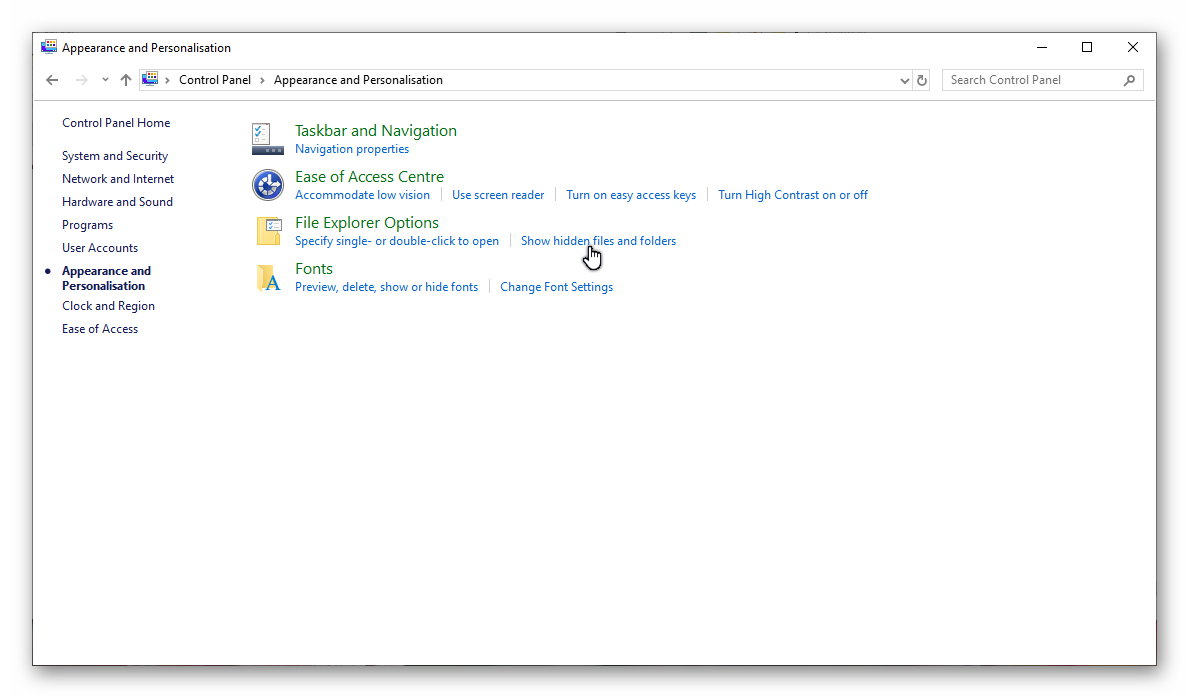The image size is (1189, 698).
Task: Select Appearance and Personalisation in sidebar
Action: pyautogui.click(x=106, y=278)
